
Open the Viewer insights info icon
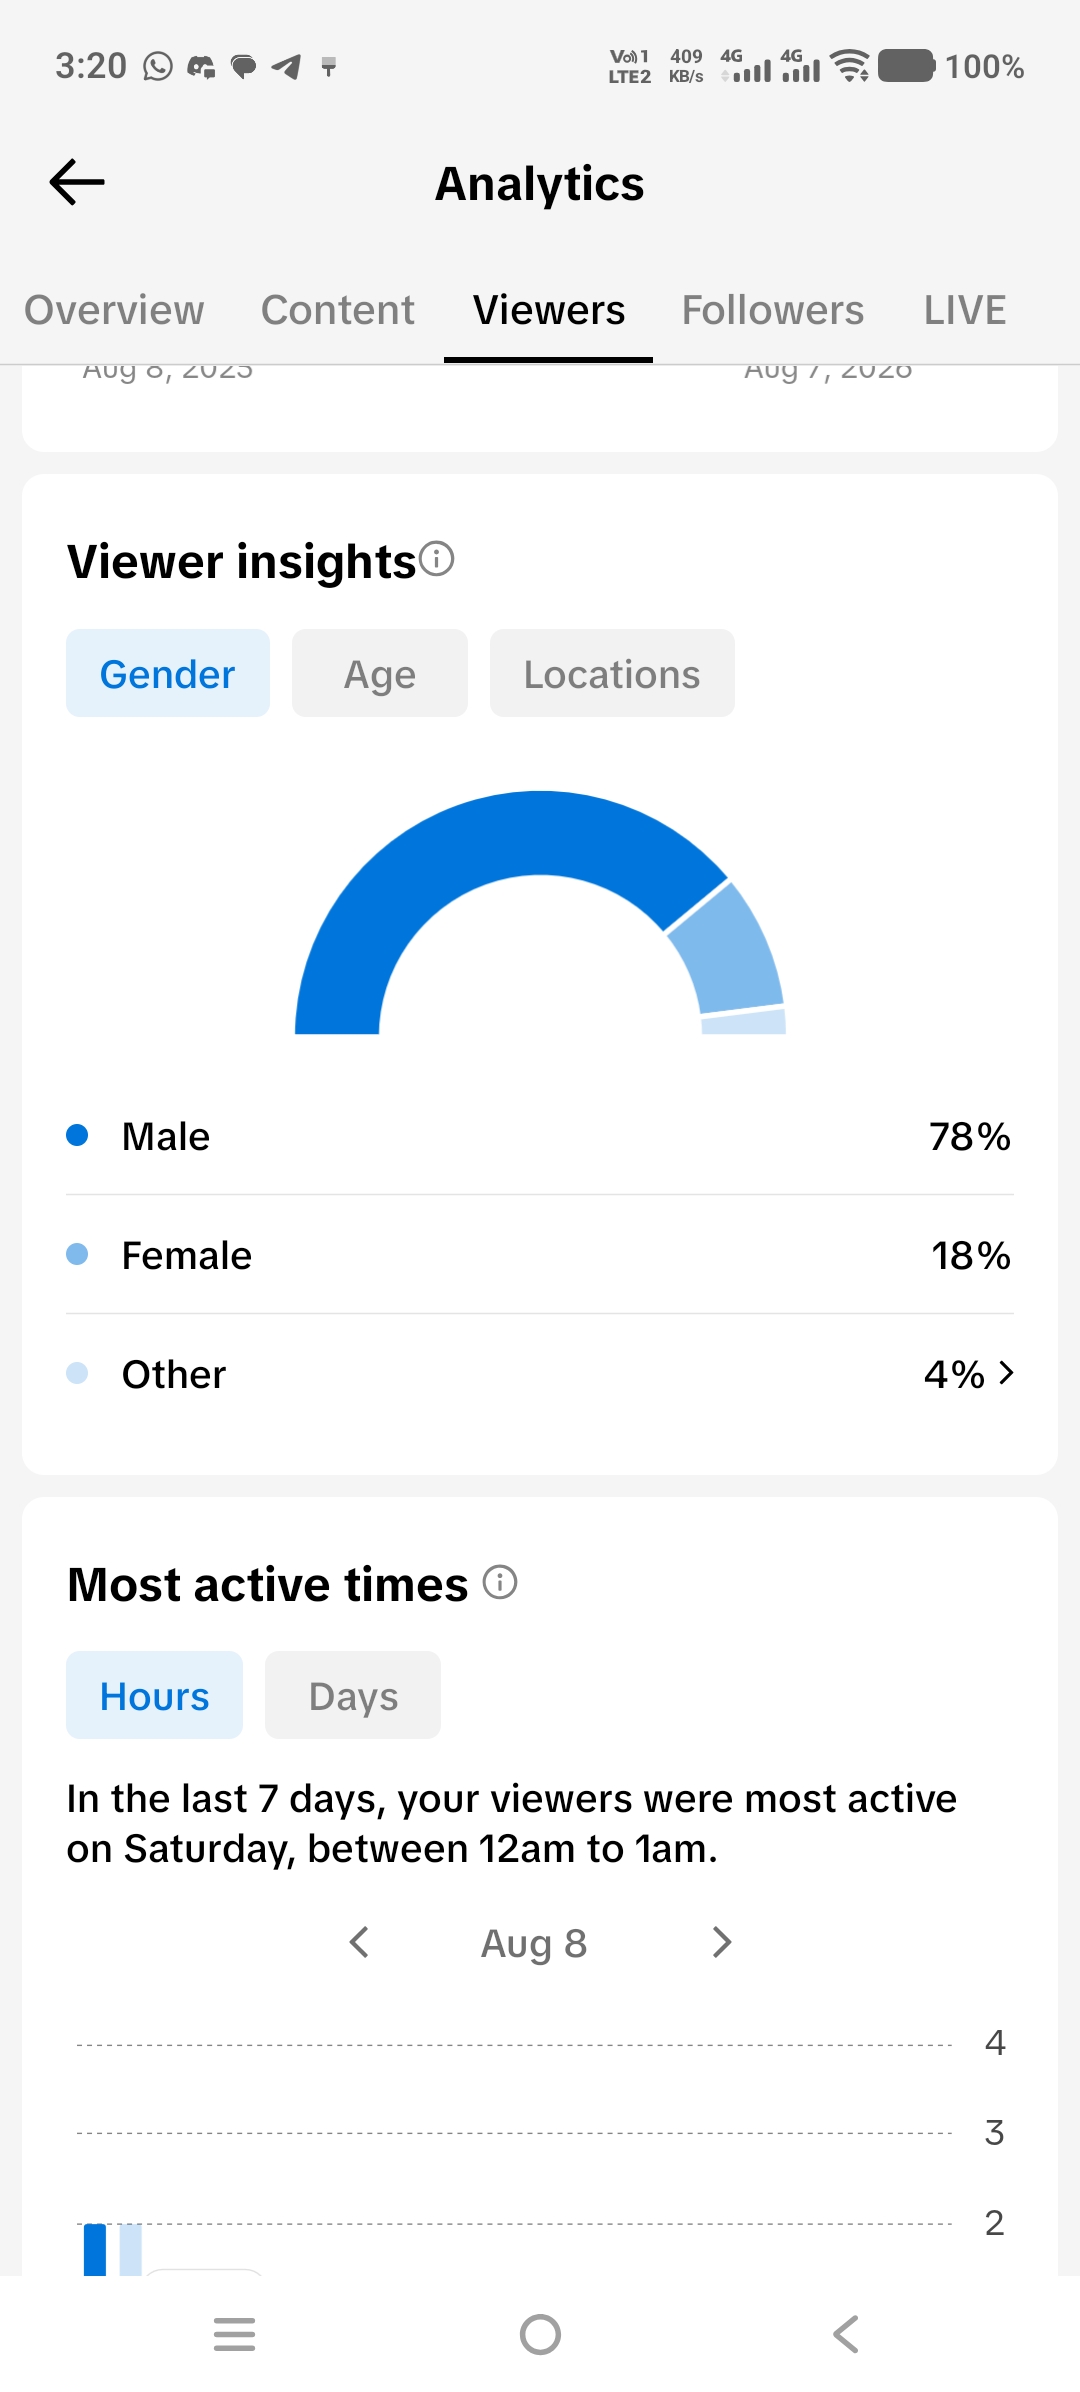437,559
